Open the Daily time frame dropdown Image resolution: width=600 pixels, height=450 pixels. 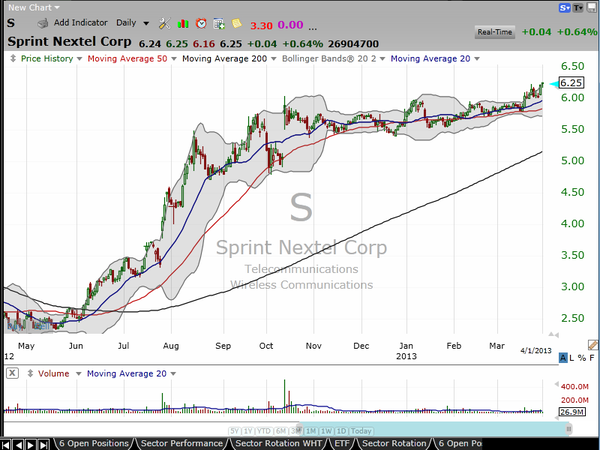click(132, 23)
